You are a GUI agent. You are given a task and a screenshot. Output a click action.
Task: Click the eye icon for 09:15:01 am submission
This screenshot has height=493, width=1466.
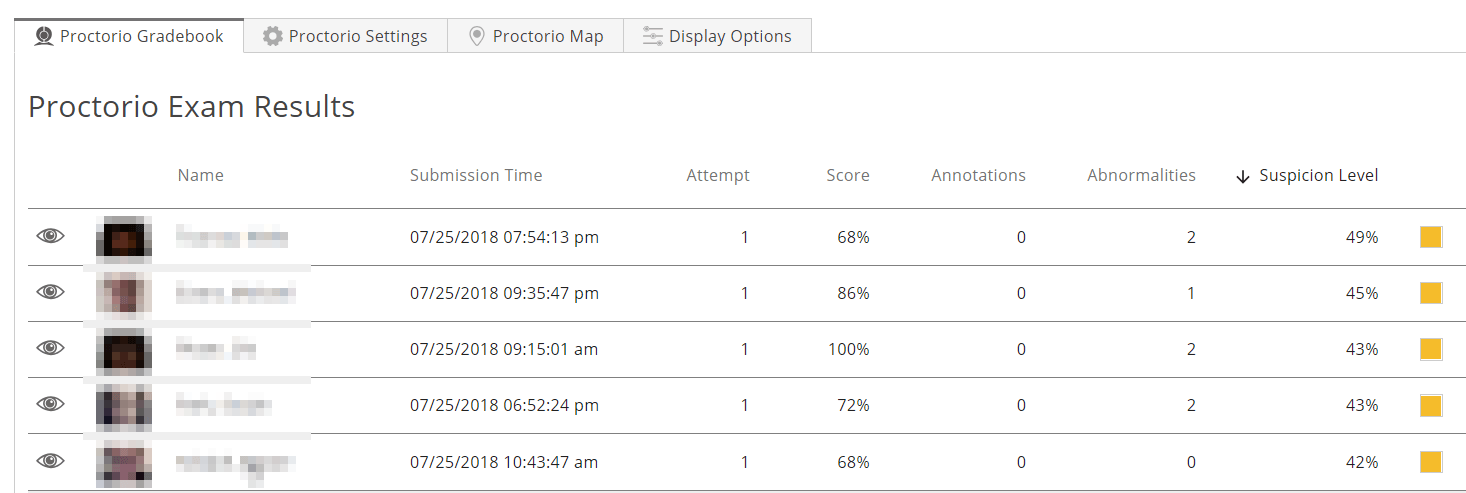click(x=50, y=349)
